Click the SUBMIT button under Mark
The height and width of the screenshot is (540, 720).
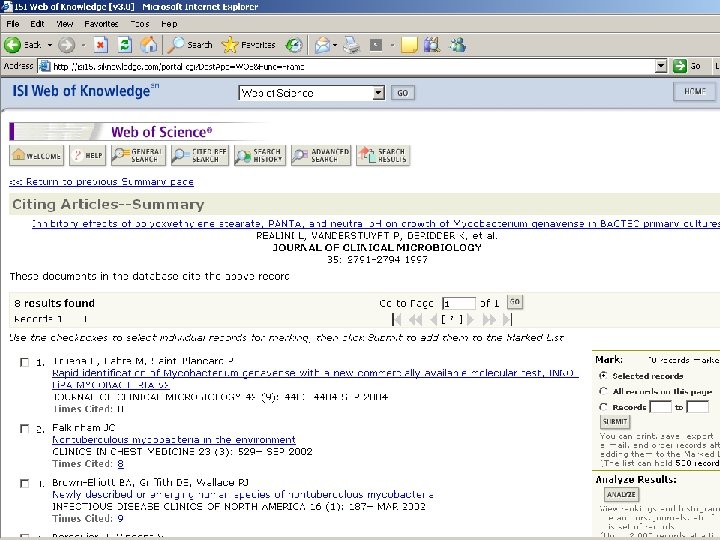(615, 422)
